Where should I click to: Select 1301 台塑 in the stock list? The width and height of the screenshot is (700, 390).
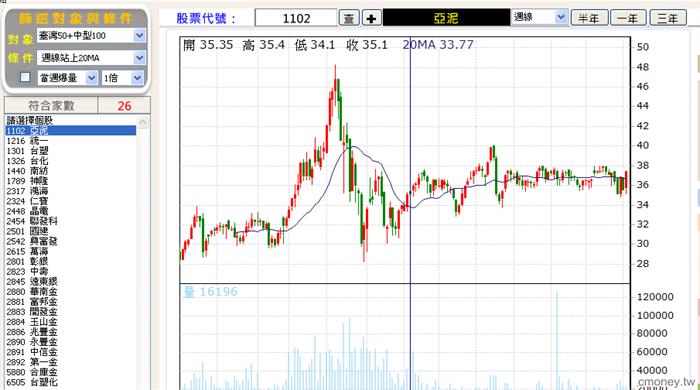pyautogui.click(x=71, y=151)
